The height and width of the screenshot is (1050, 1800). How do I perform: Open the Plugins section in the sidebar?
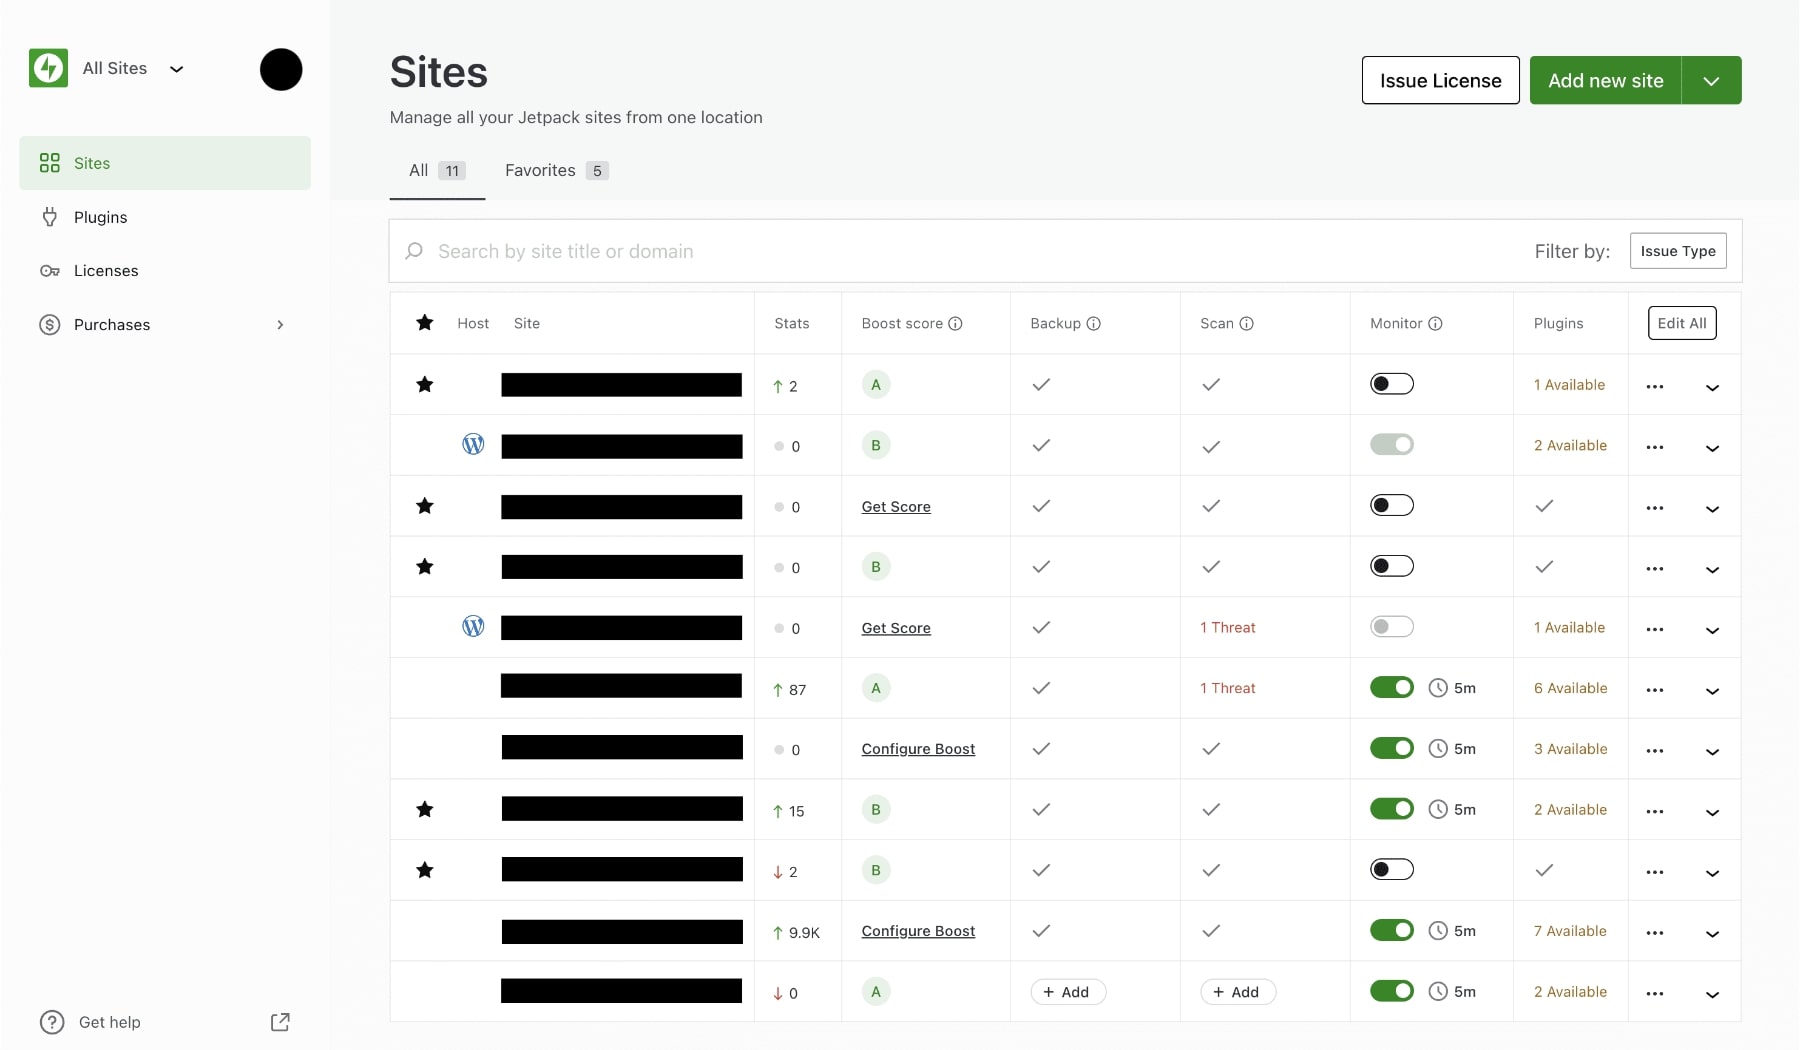pos(100,216)
